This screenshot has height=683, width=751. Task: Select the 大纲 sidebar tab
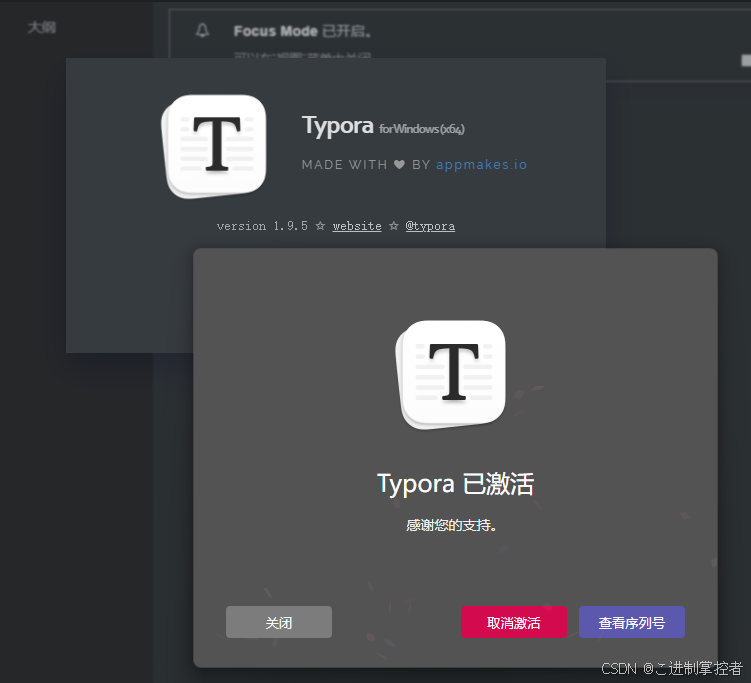42,27
